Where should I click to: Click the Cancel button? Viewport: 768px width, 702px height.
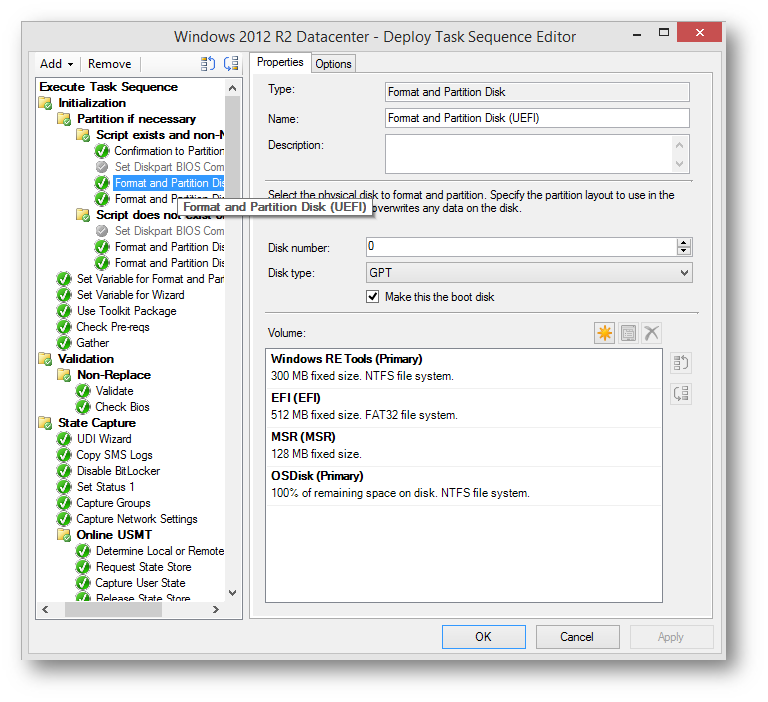coord(577,637)
